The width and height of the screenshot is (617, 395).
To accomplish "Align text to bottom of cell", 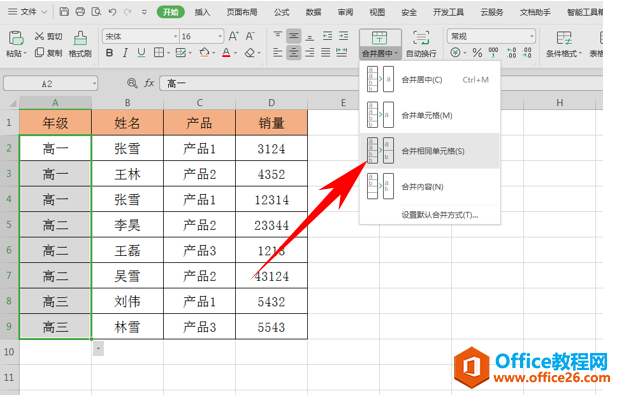I will 310,36.
